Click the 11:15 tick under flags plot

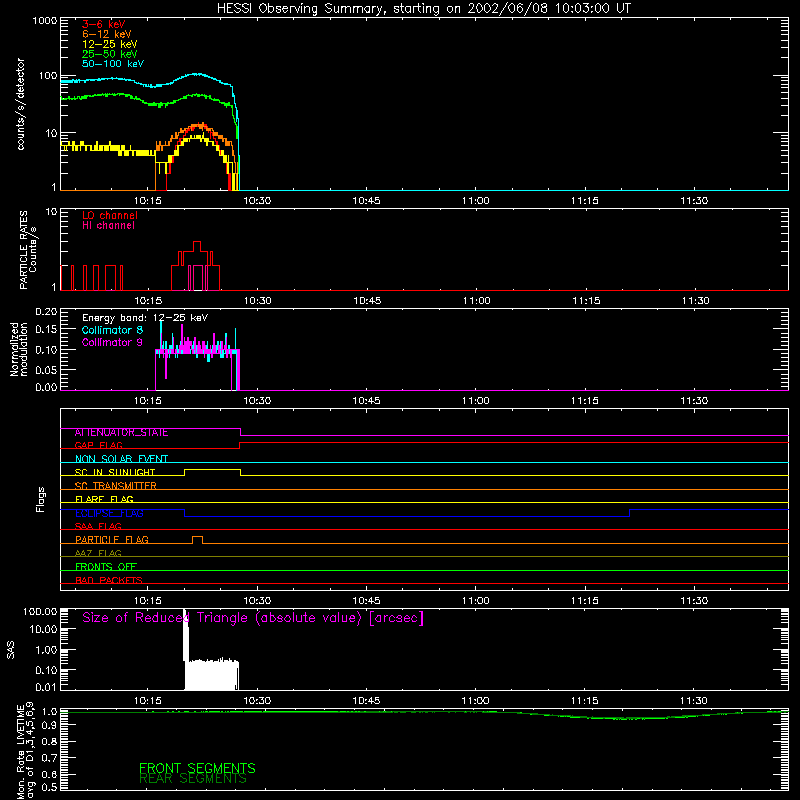click(585, 601)
